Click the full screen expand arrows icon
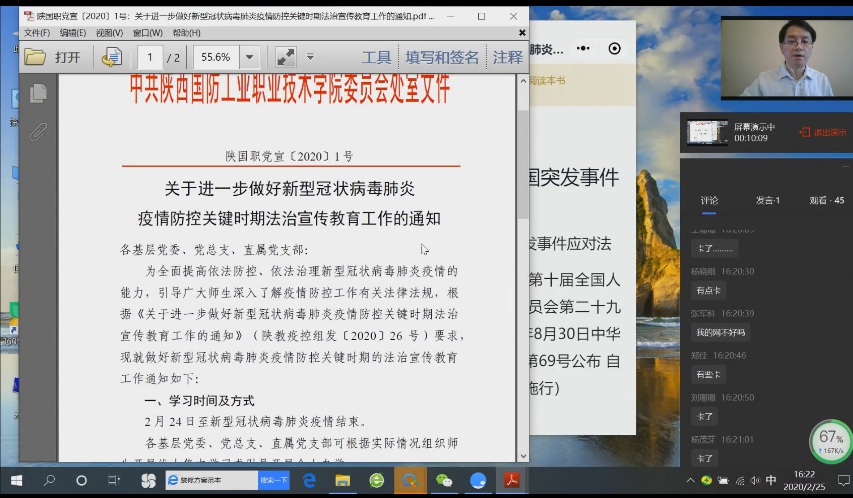The image size is (853, 498). (285, 57)
